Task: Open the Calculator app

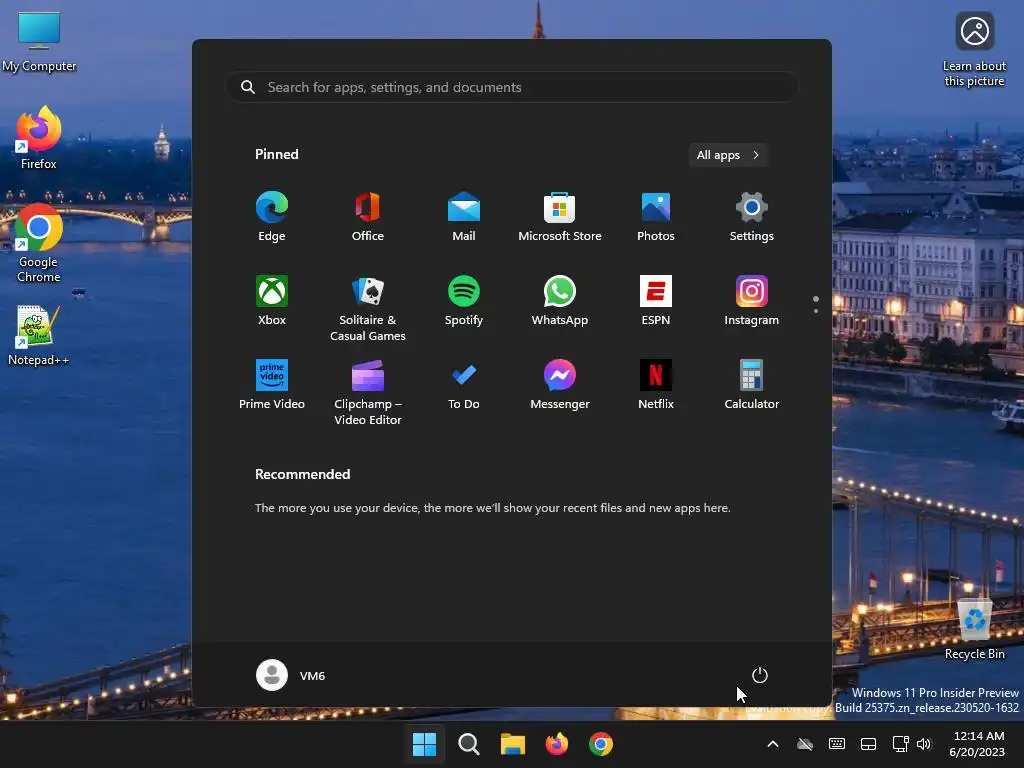Action: [x=752, y=385]
